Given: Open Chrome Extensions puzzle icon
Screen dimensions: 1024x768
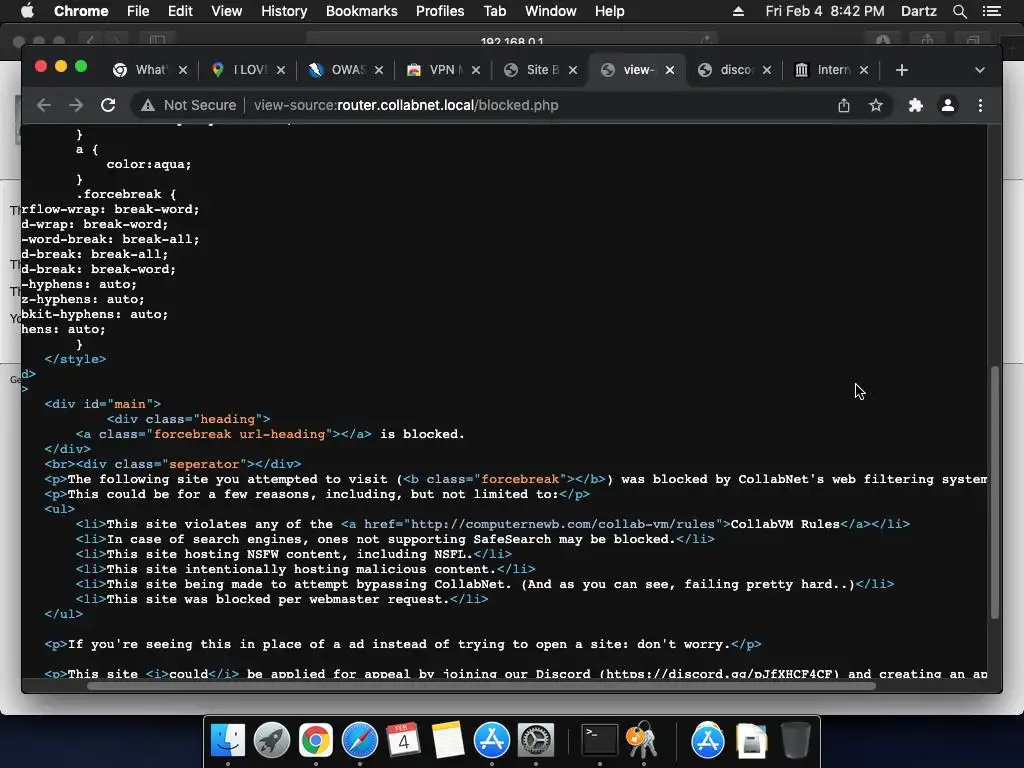Looking at the screenshot, I should [x=916, y=105].
